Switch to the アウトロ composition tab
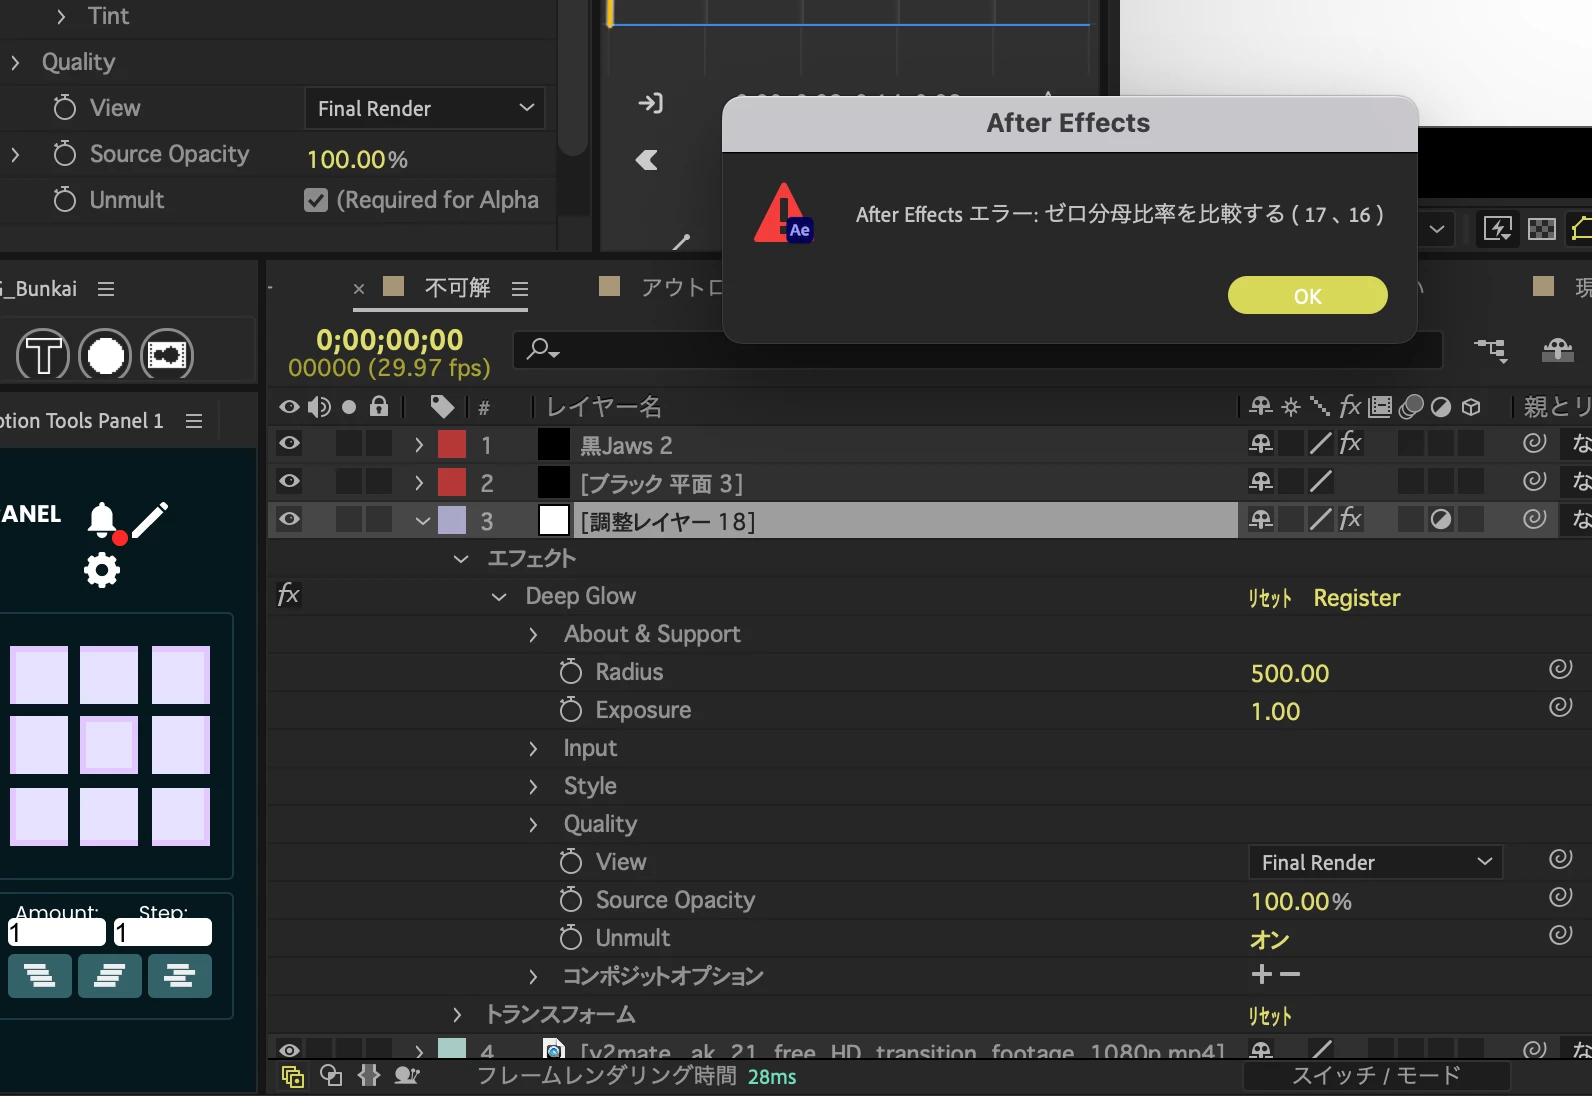 tap(682, 288)
